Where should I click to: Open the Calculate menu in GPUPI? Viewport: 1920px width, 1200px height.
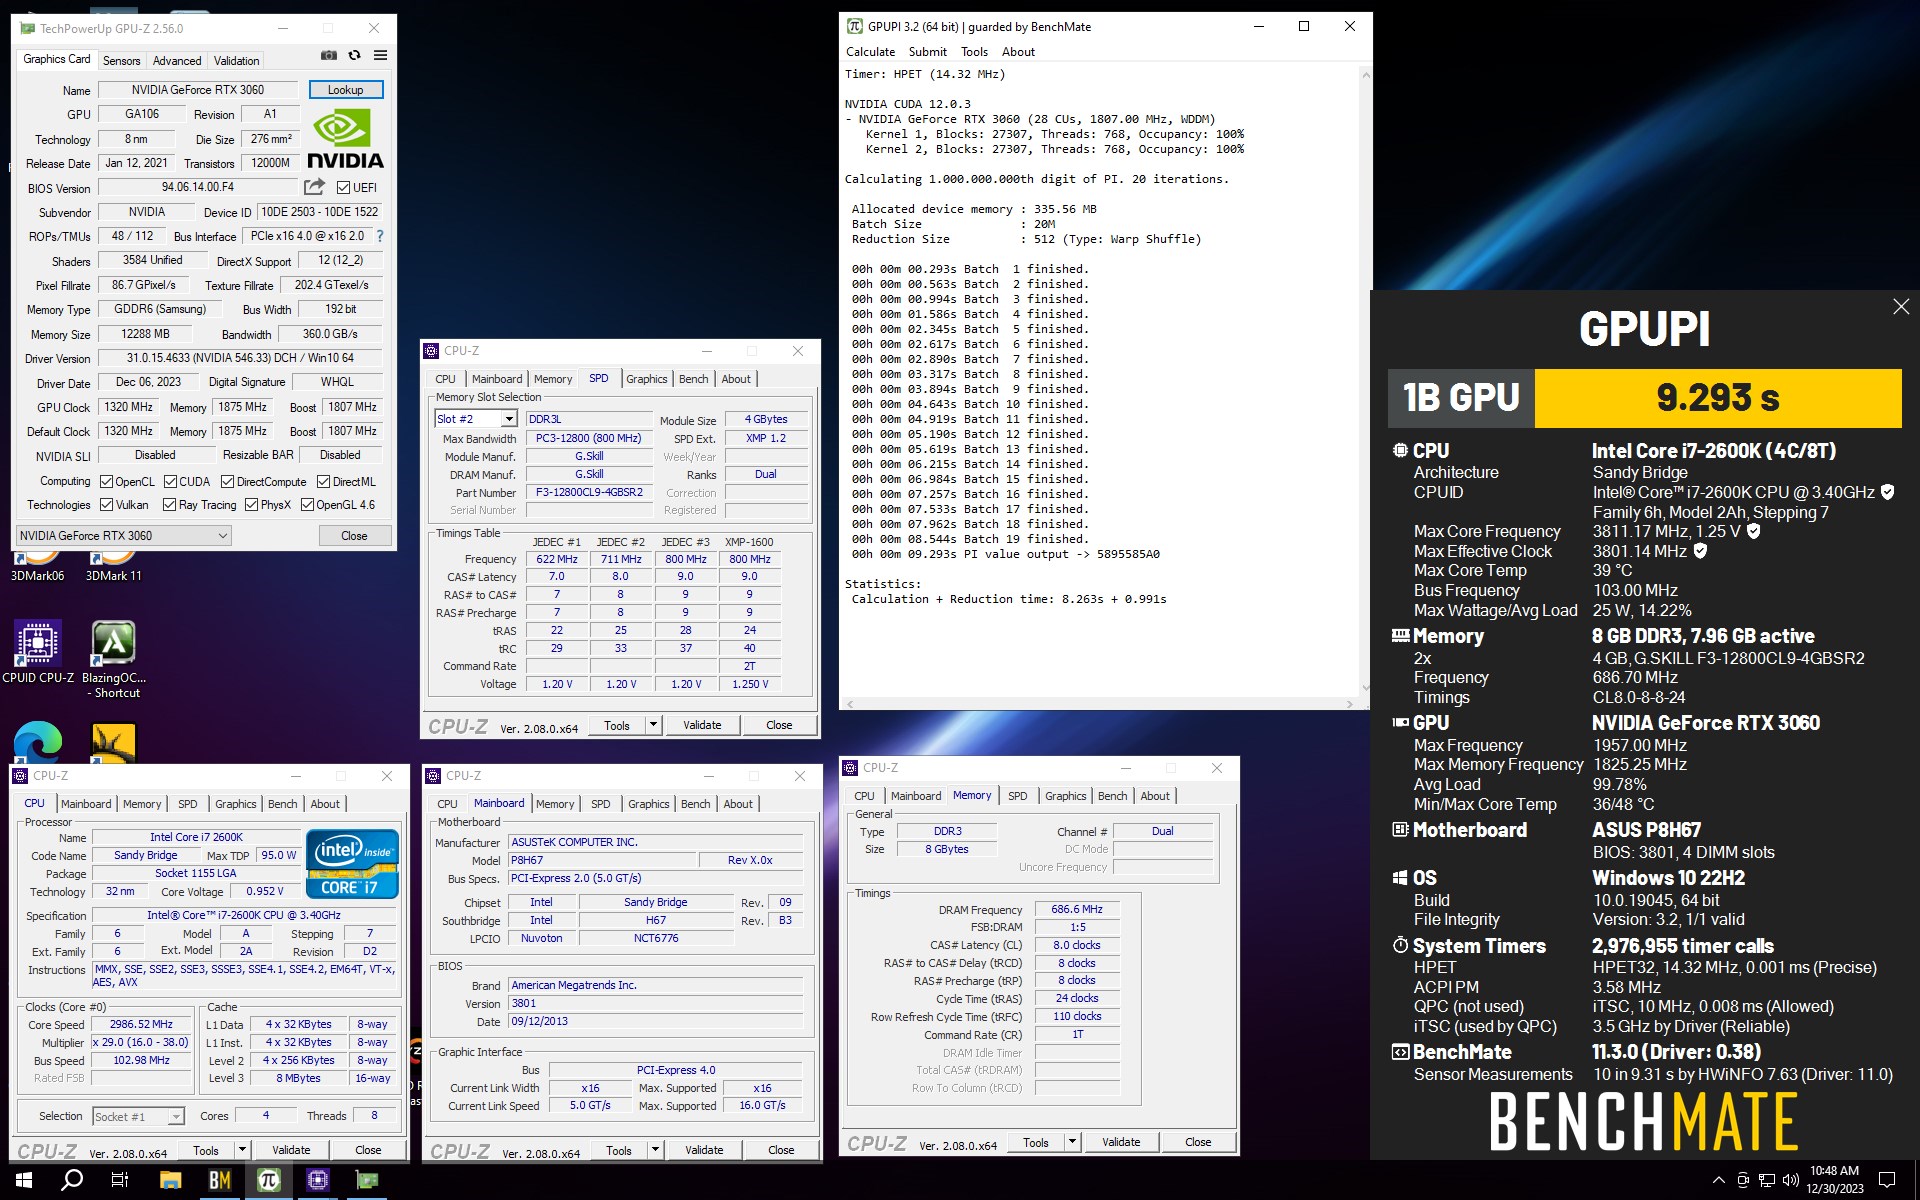870,52
